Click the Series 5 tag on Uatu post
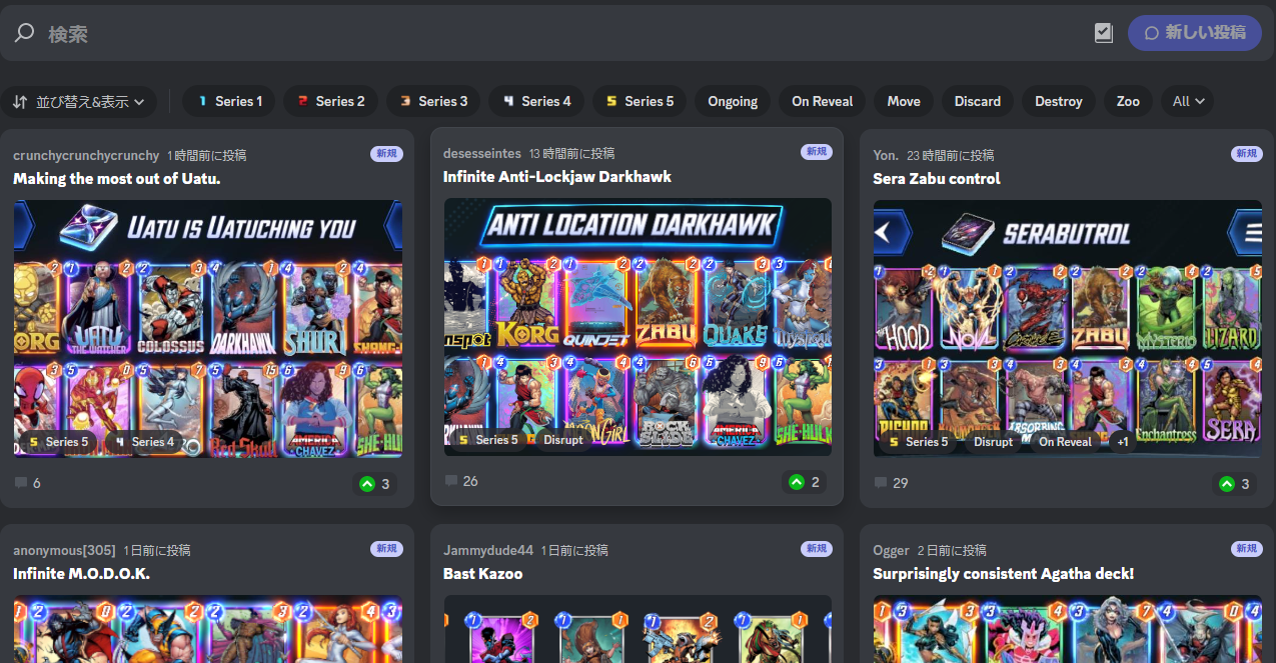This screenshot has width=1276, height=663. (58, 442)
